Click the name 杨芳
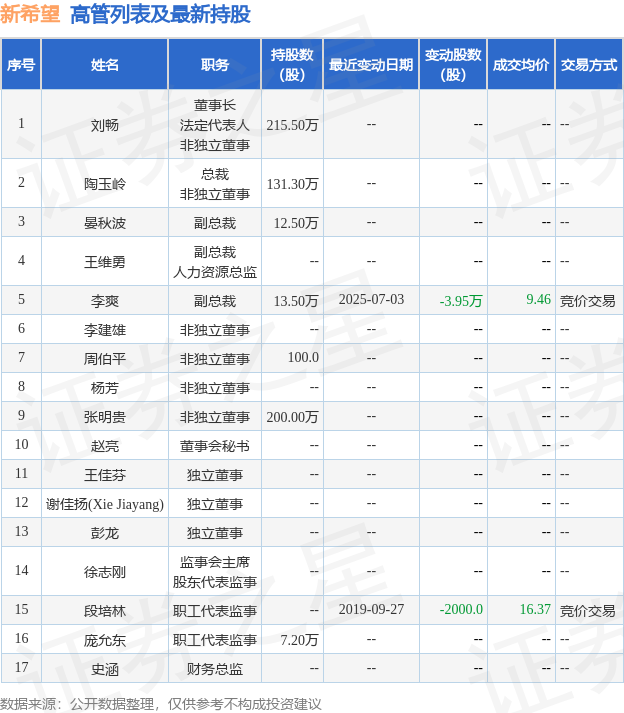The width and height of the screenshot is (624, 713). (105, 388)
